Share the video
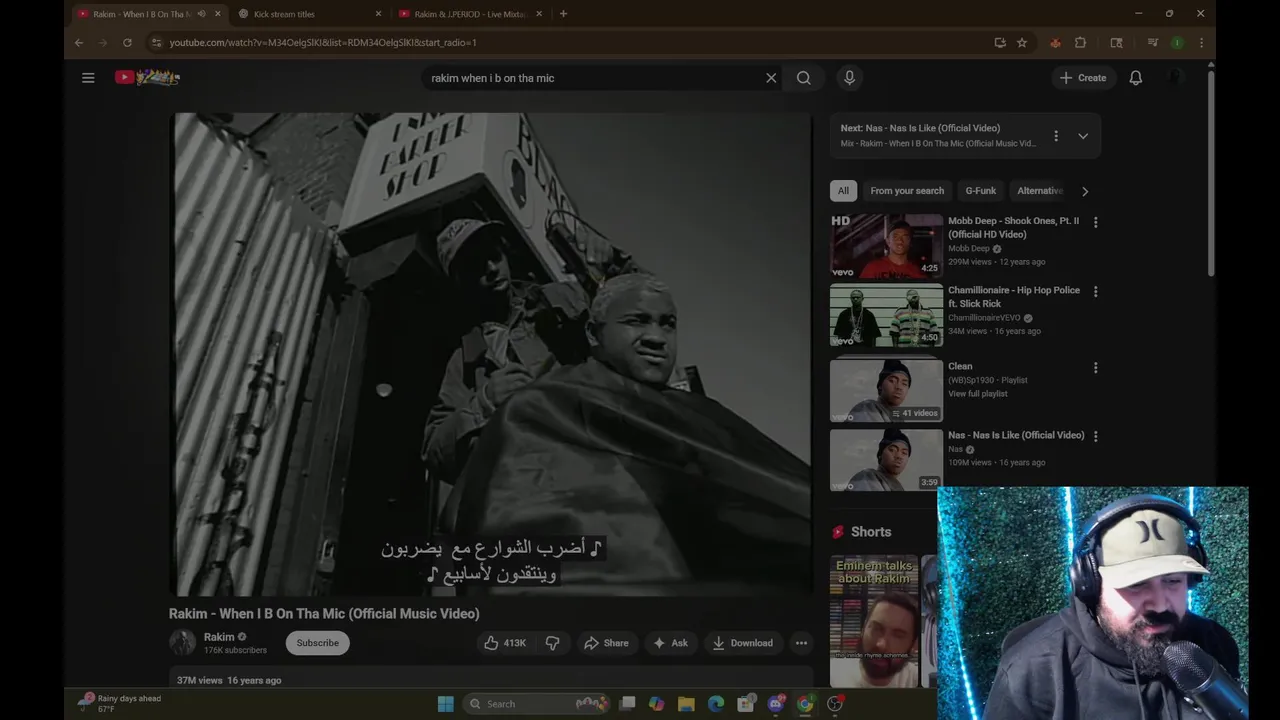 tap(606, 643)
